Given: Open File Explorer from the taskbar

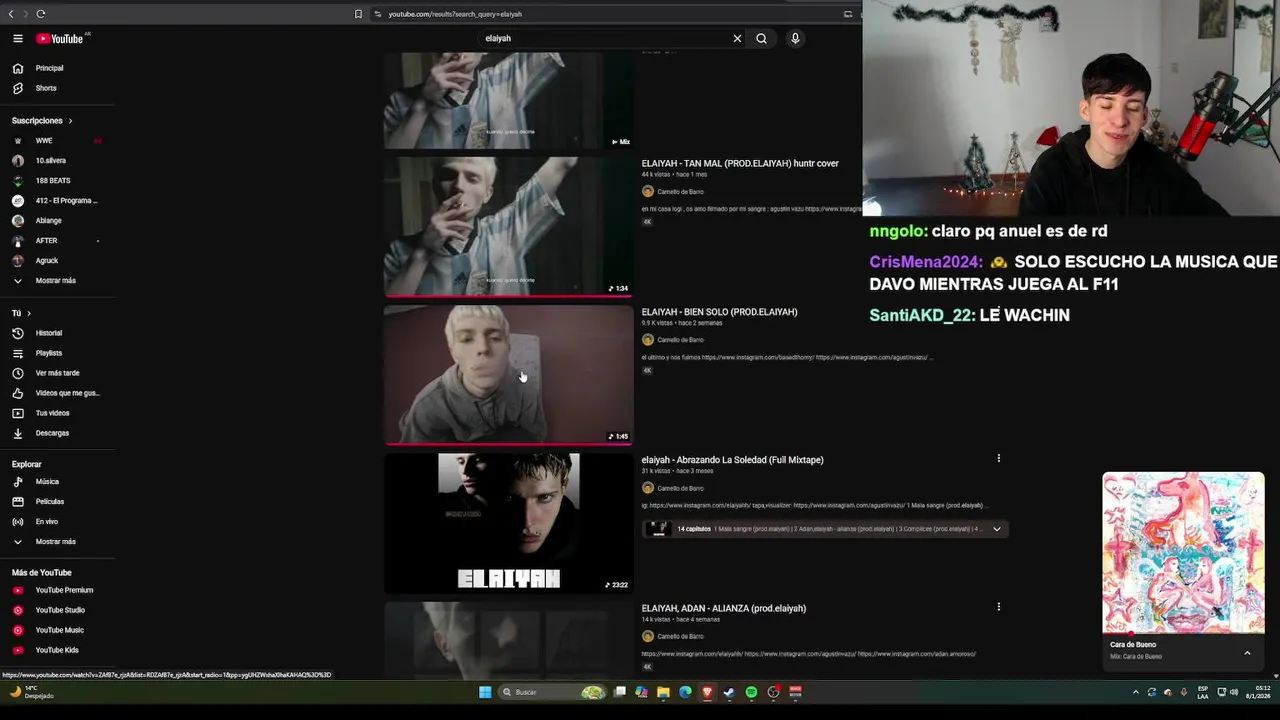Looking at the screenshot, I should tap(663, 692).
